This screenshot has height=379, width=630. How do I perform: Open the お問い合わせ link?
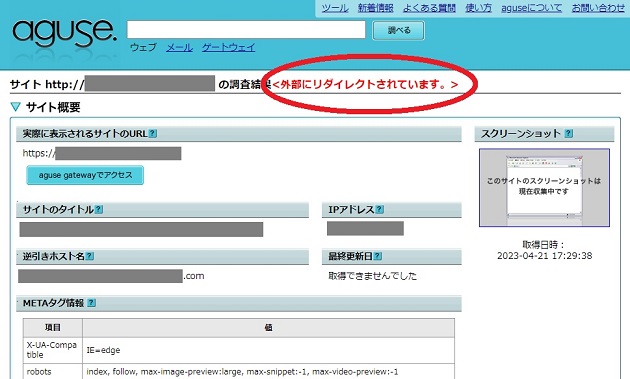tap(598, 8)
